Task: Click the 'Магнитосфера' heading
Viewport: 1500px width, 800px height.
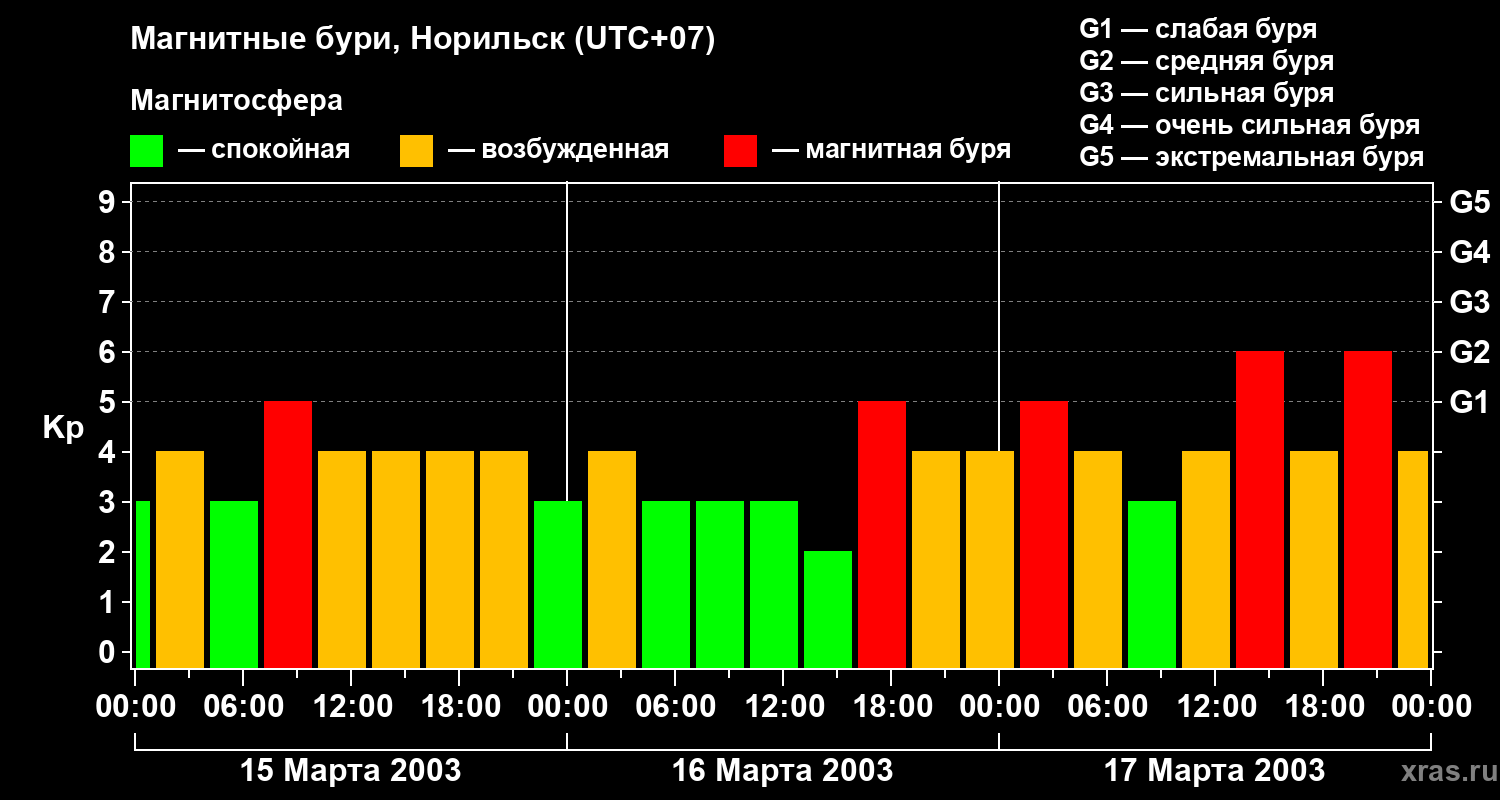Action: click(x=236, y=100)
